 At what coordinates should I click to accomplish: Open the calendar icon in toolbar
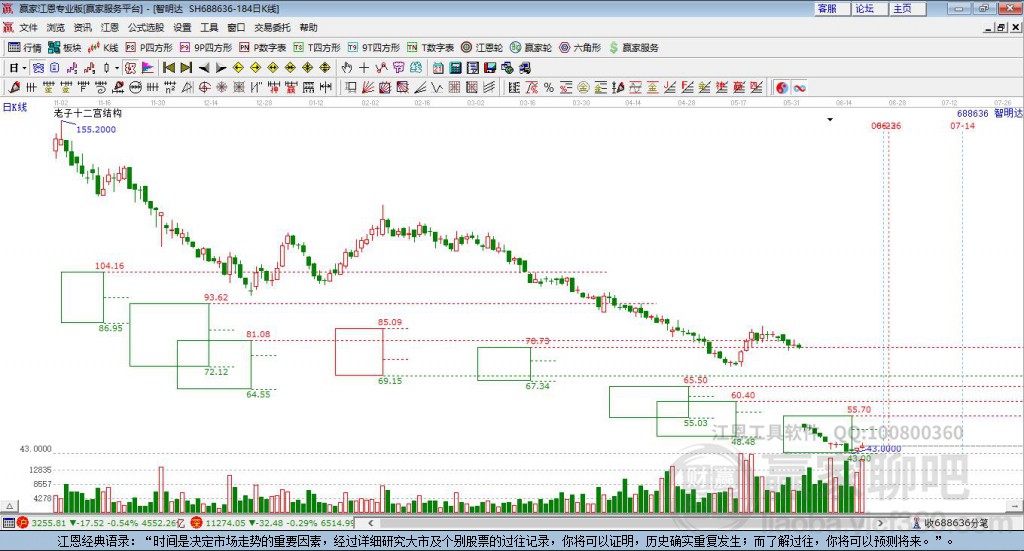[x=438, y=68]
